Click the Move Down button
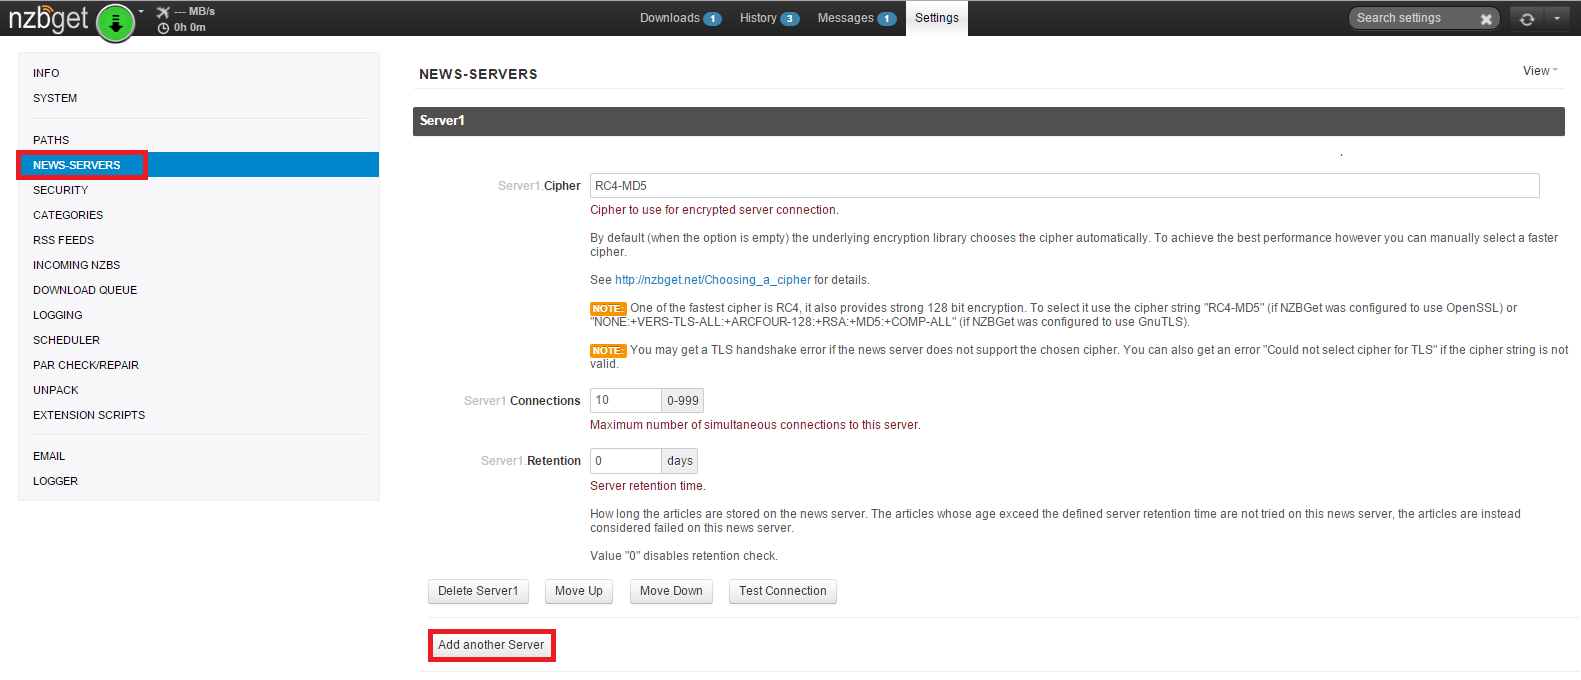This screenshot has height=680, width=1581. (671, 591)
